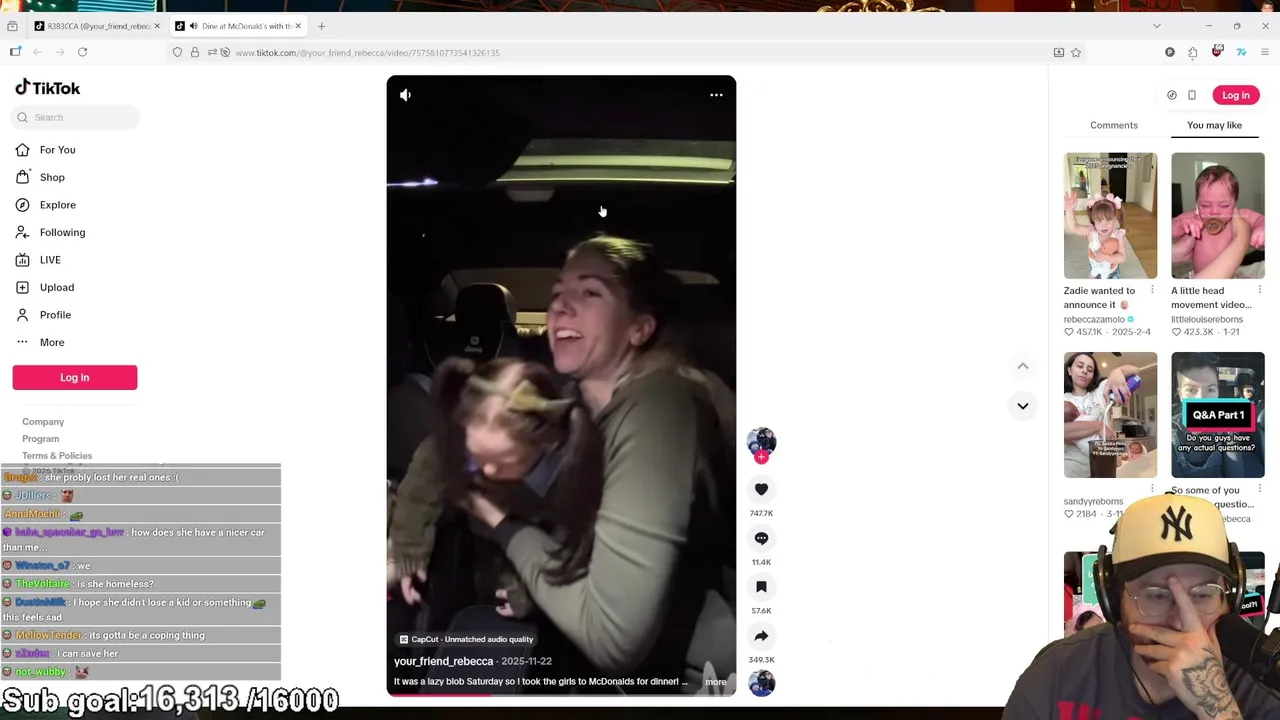Open options for Zadie wanted video card

[x=1152, y=291]
